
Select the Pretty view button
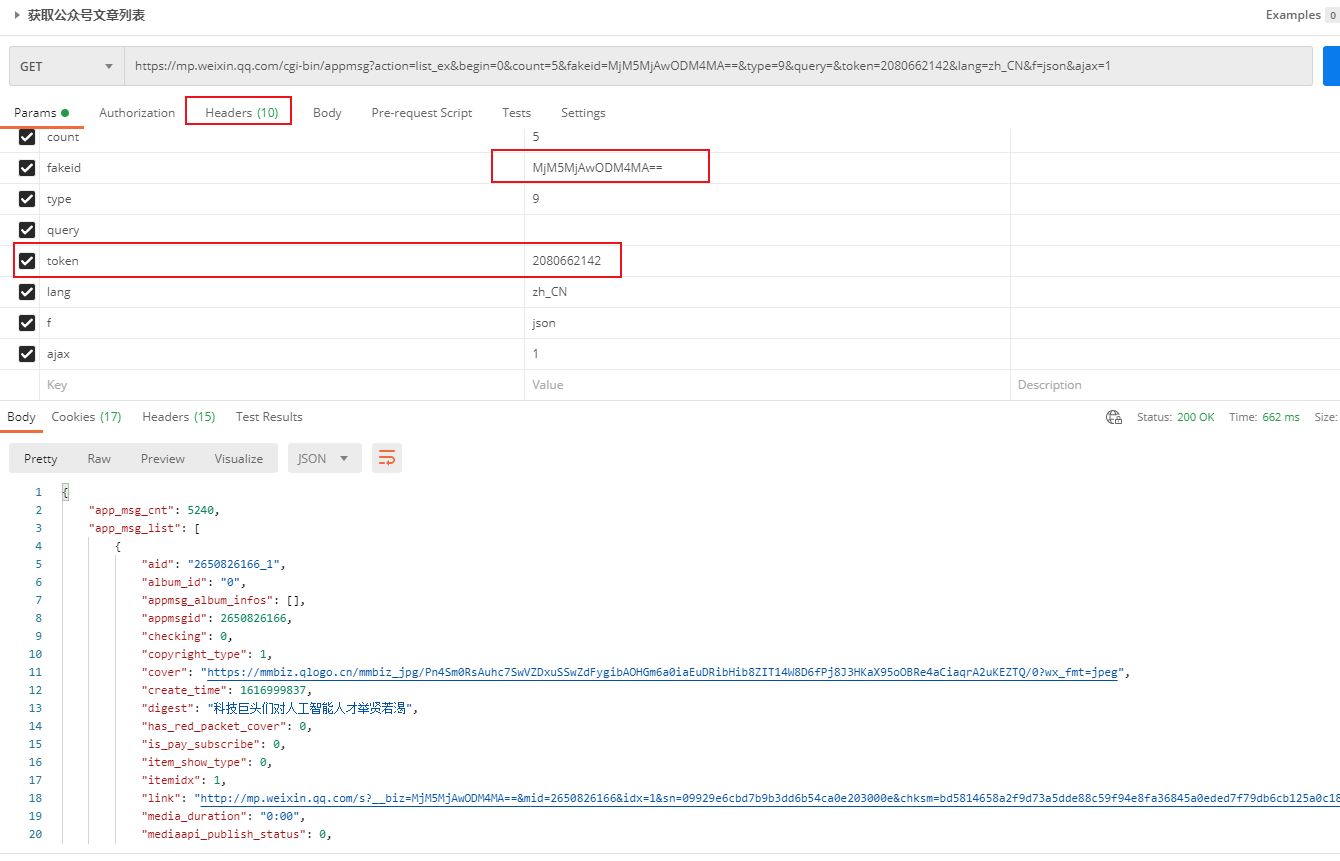pos(41,459)
